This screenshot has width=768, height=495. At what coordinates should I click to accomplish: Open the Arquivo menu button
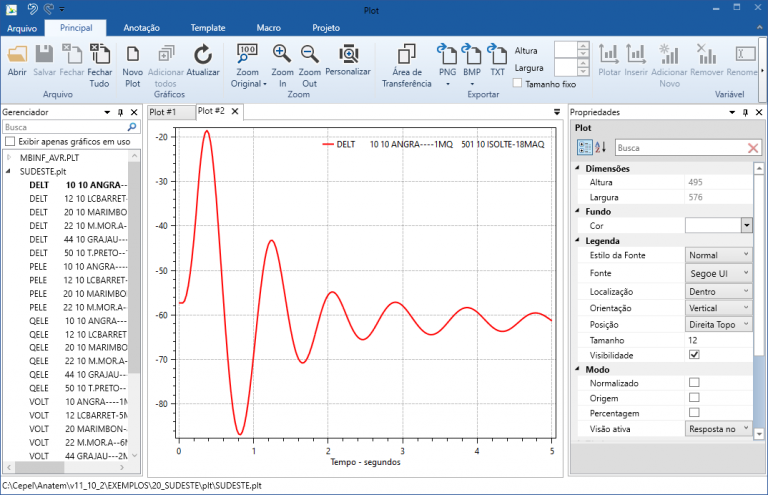[x=22, y=28]
